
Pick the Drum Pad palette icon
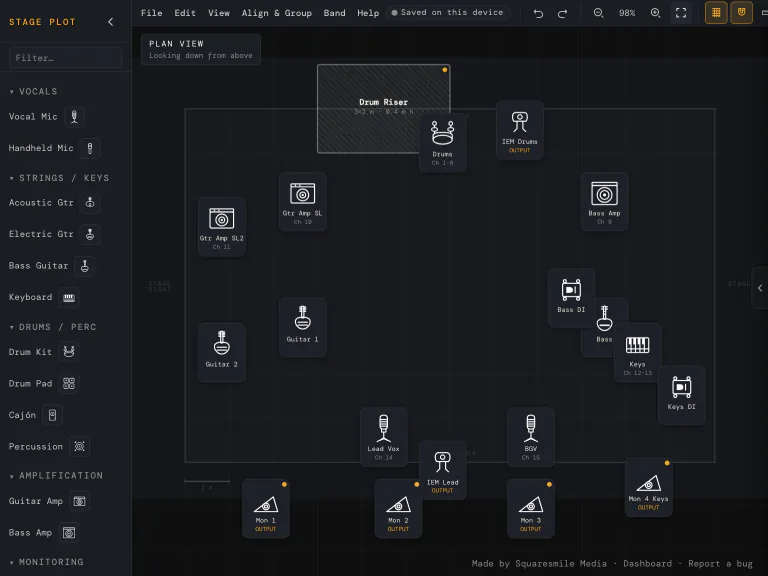click(69, 384)
